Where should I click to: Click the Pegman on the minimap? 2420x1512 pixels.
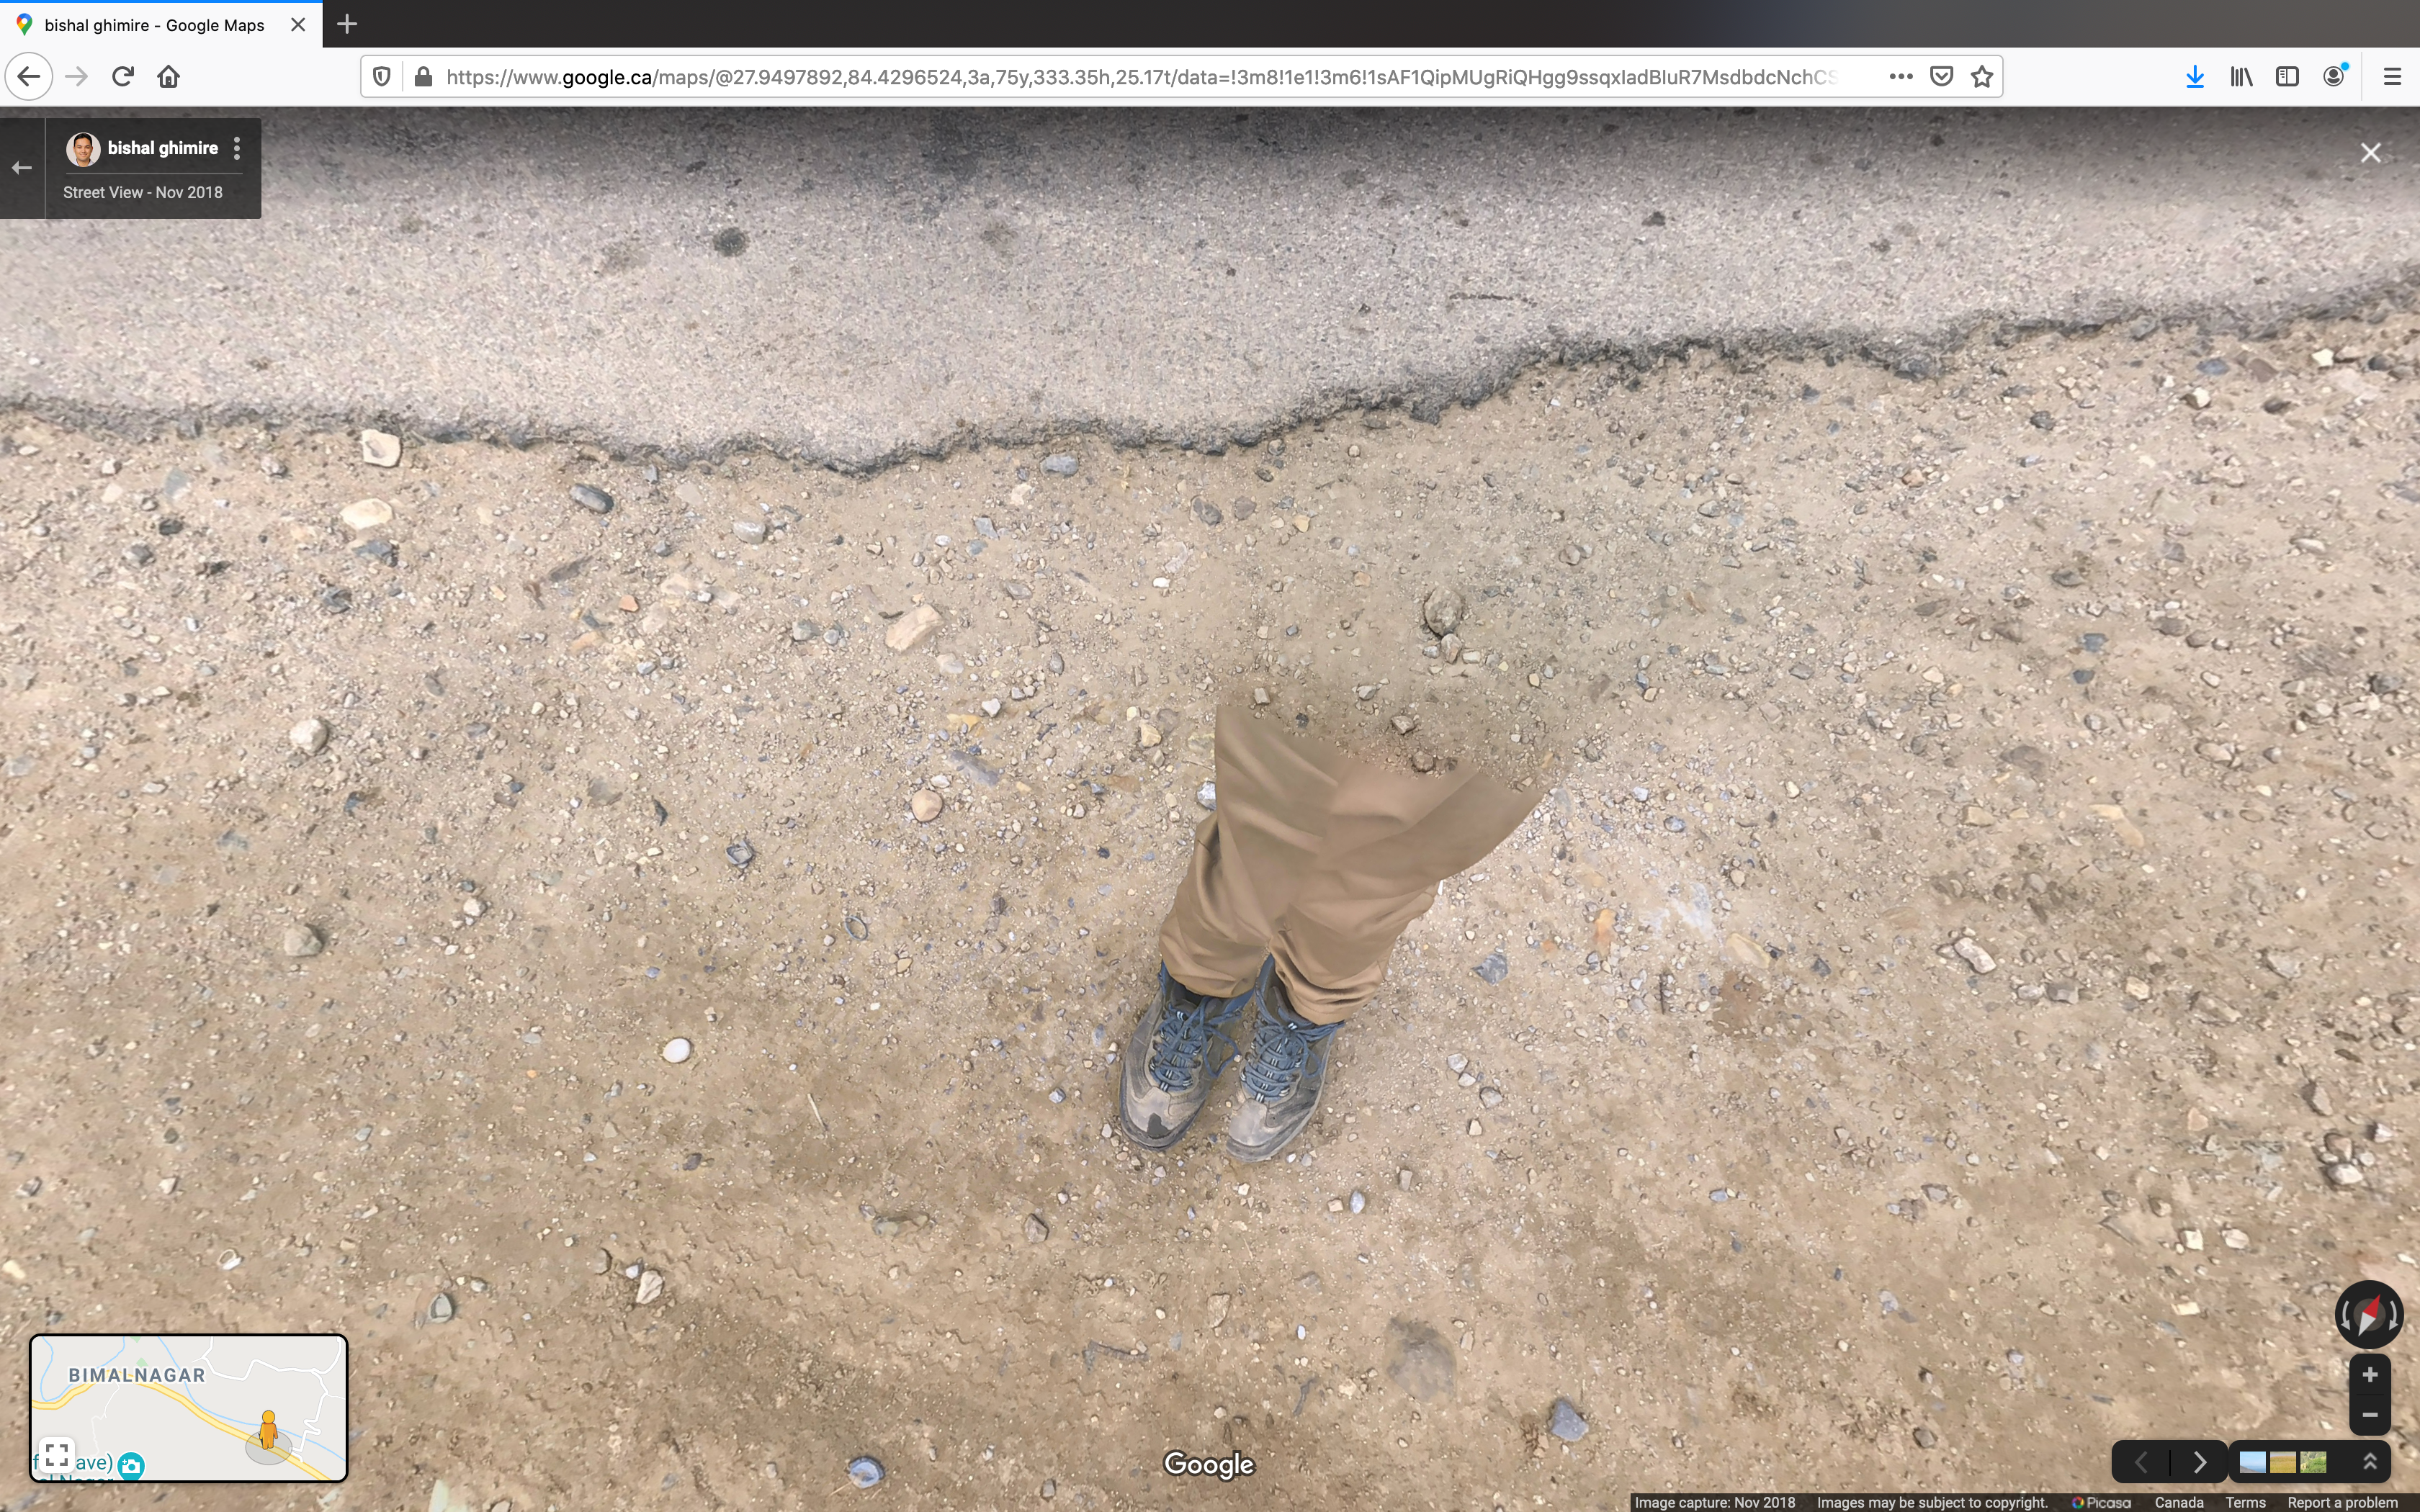coord(268,1430)
